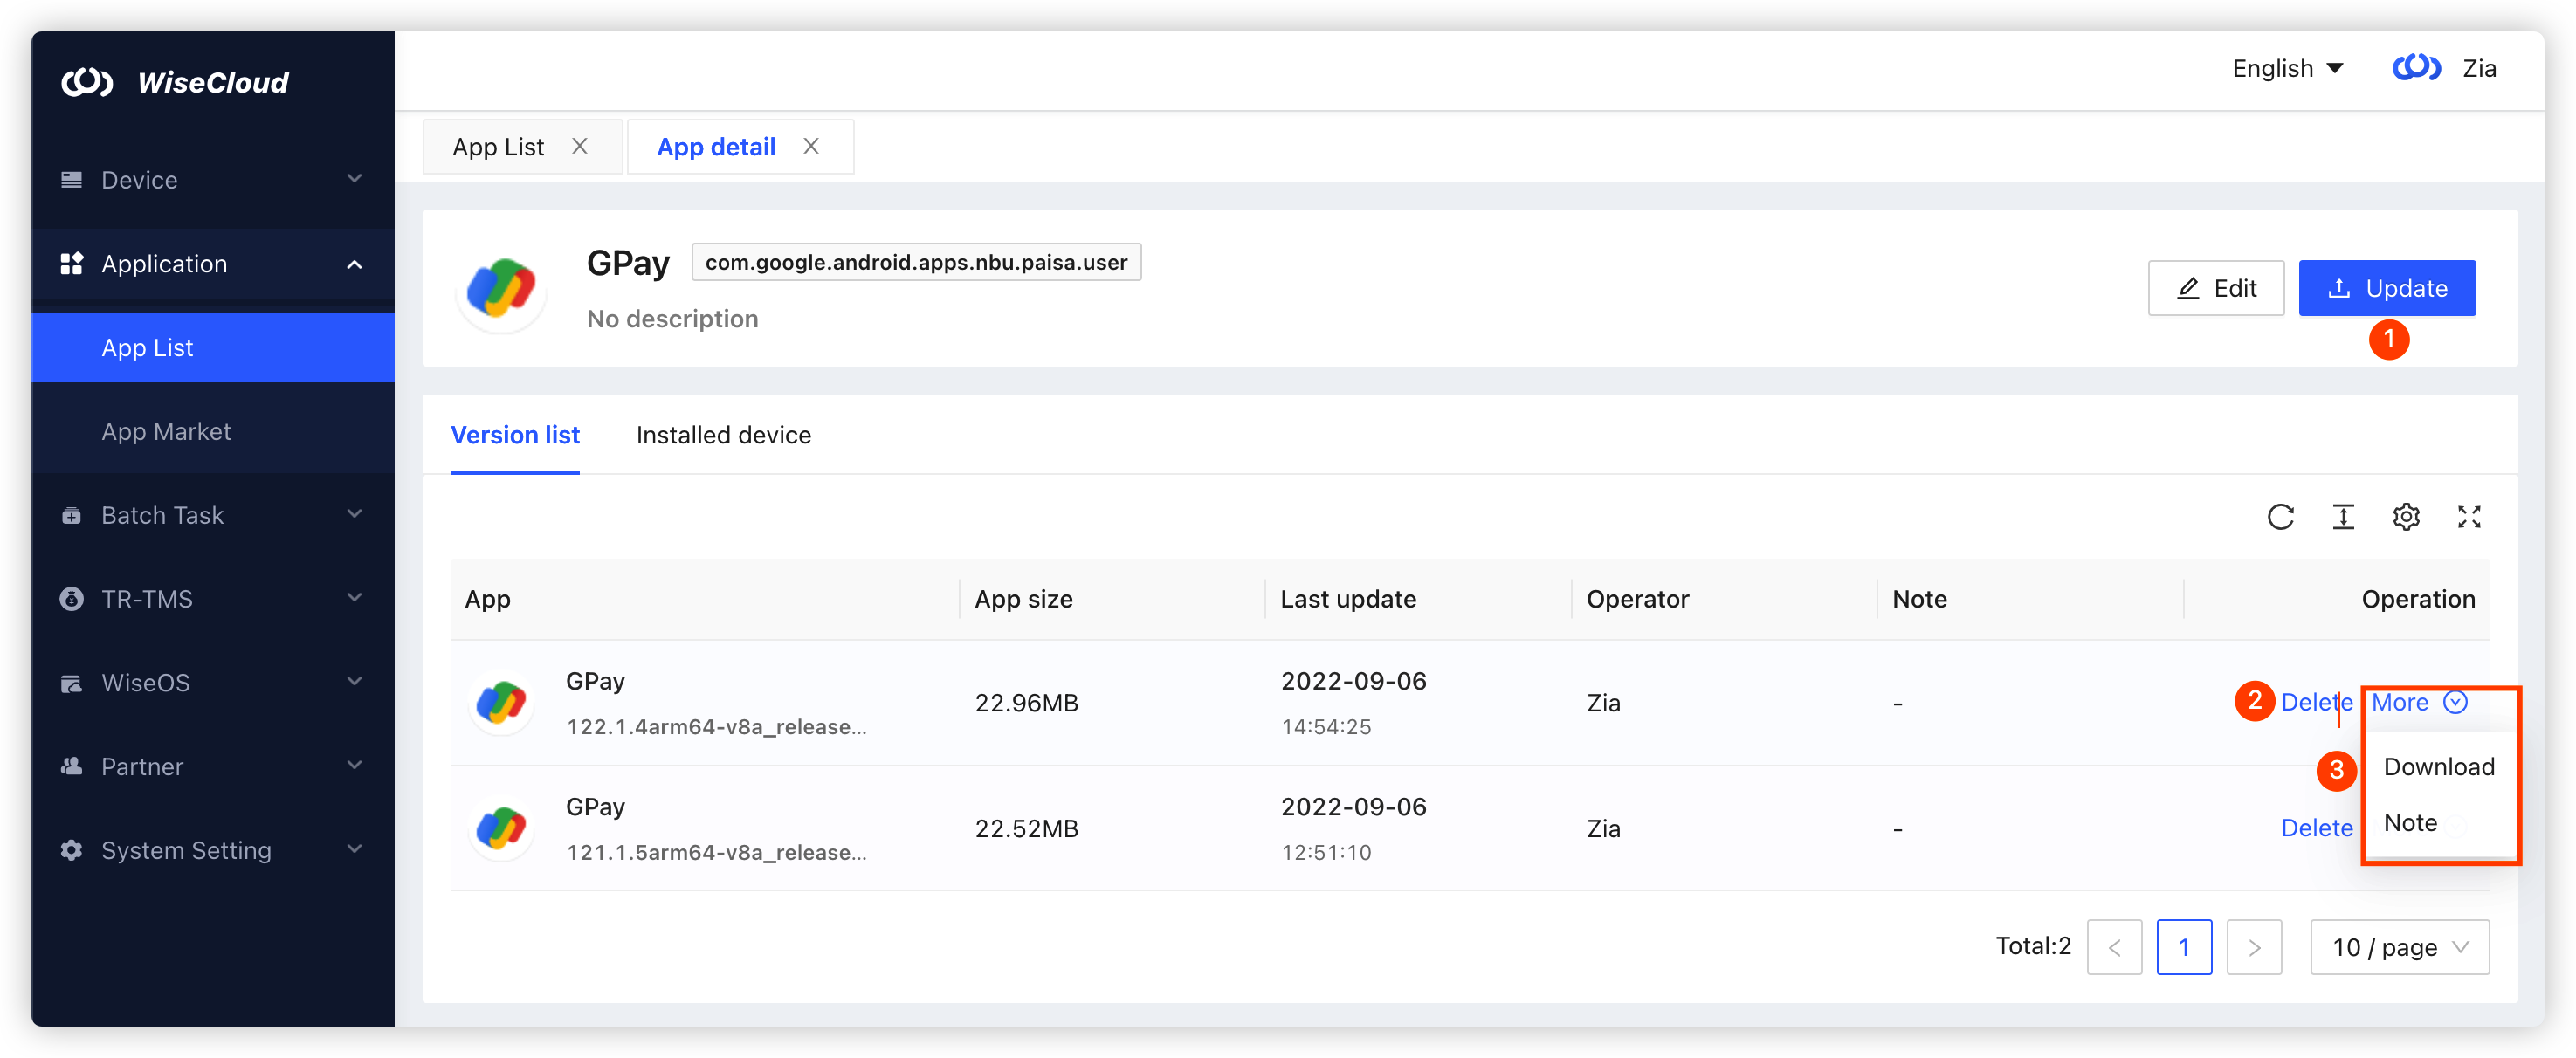This screenshot has height=1058, width=2576.
Task: Expand the WiseOS menu
Action: point(354,682)
